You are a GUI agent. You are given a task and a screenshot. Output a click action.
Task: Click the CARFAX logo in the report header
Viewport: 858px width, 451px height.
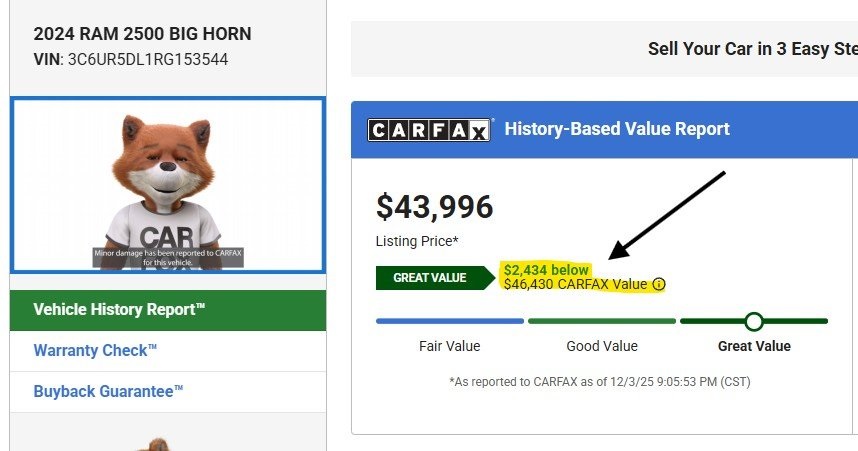point(430,130)
